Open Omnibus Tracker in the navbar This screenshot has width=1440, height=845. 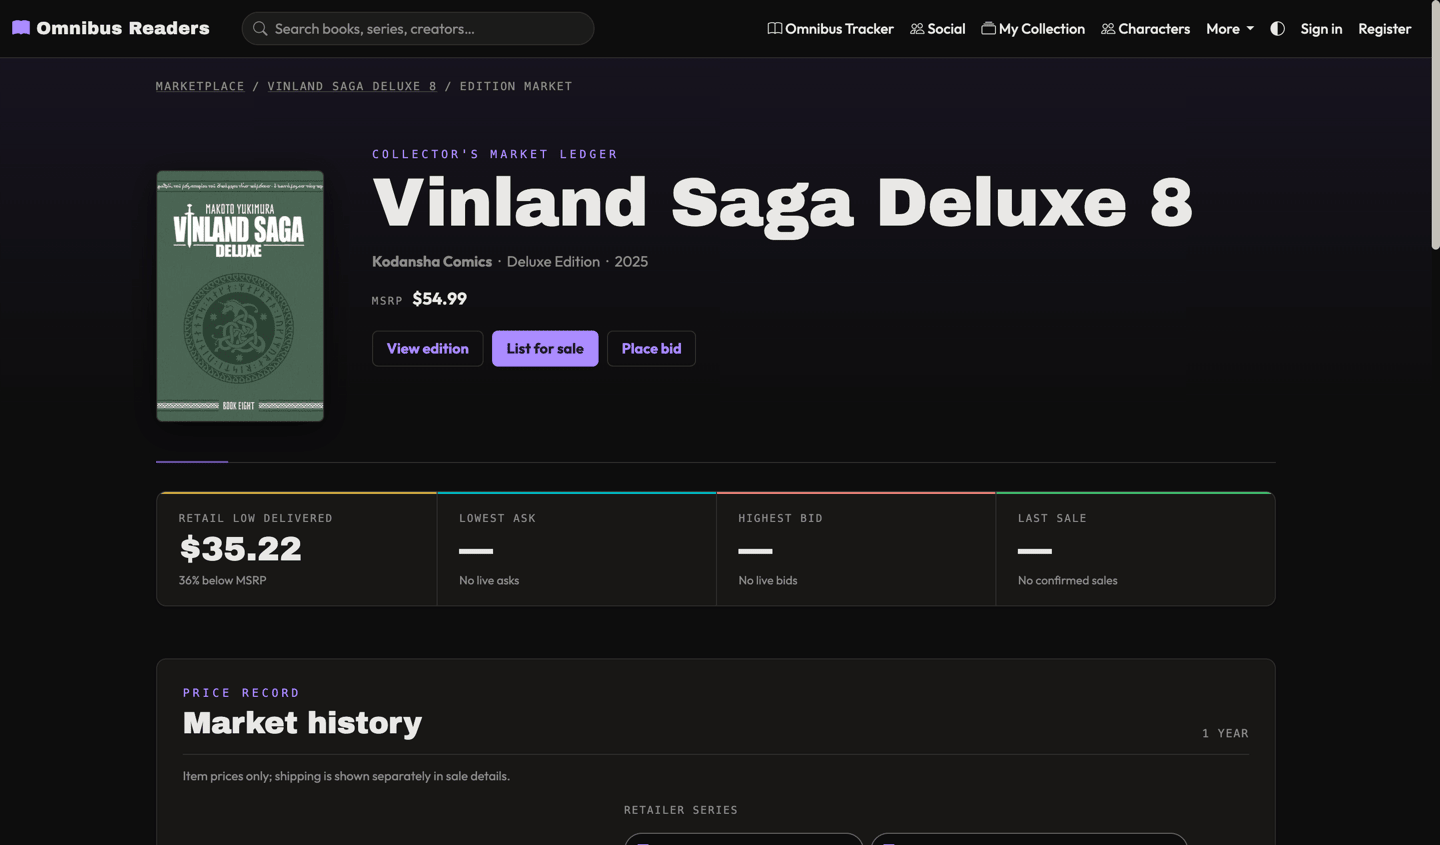(830, 28)
